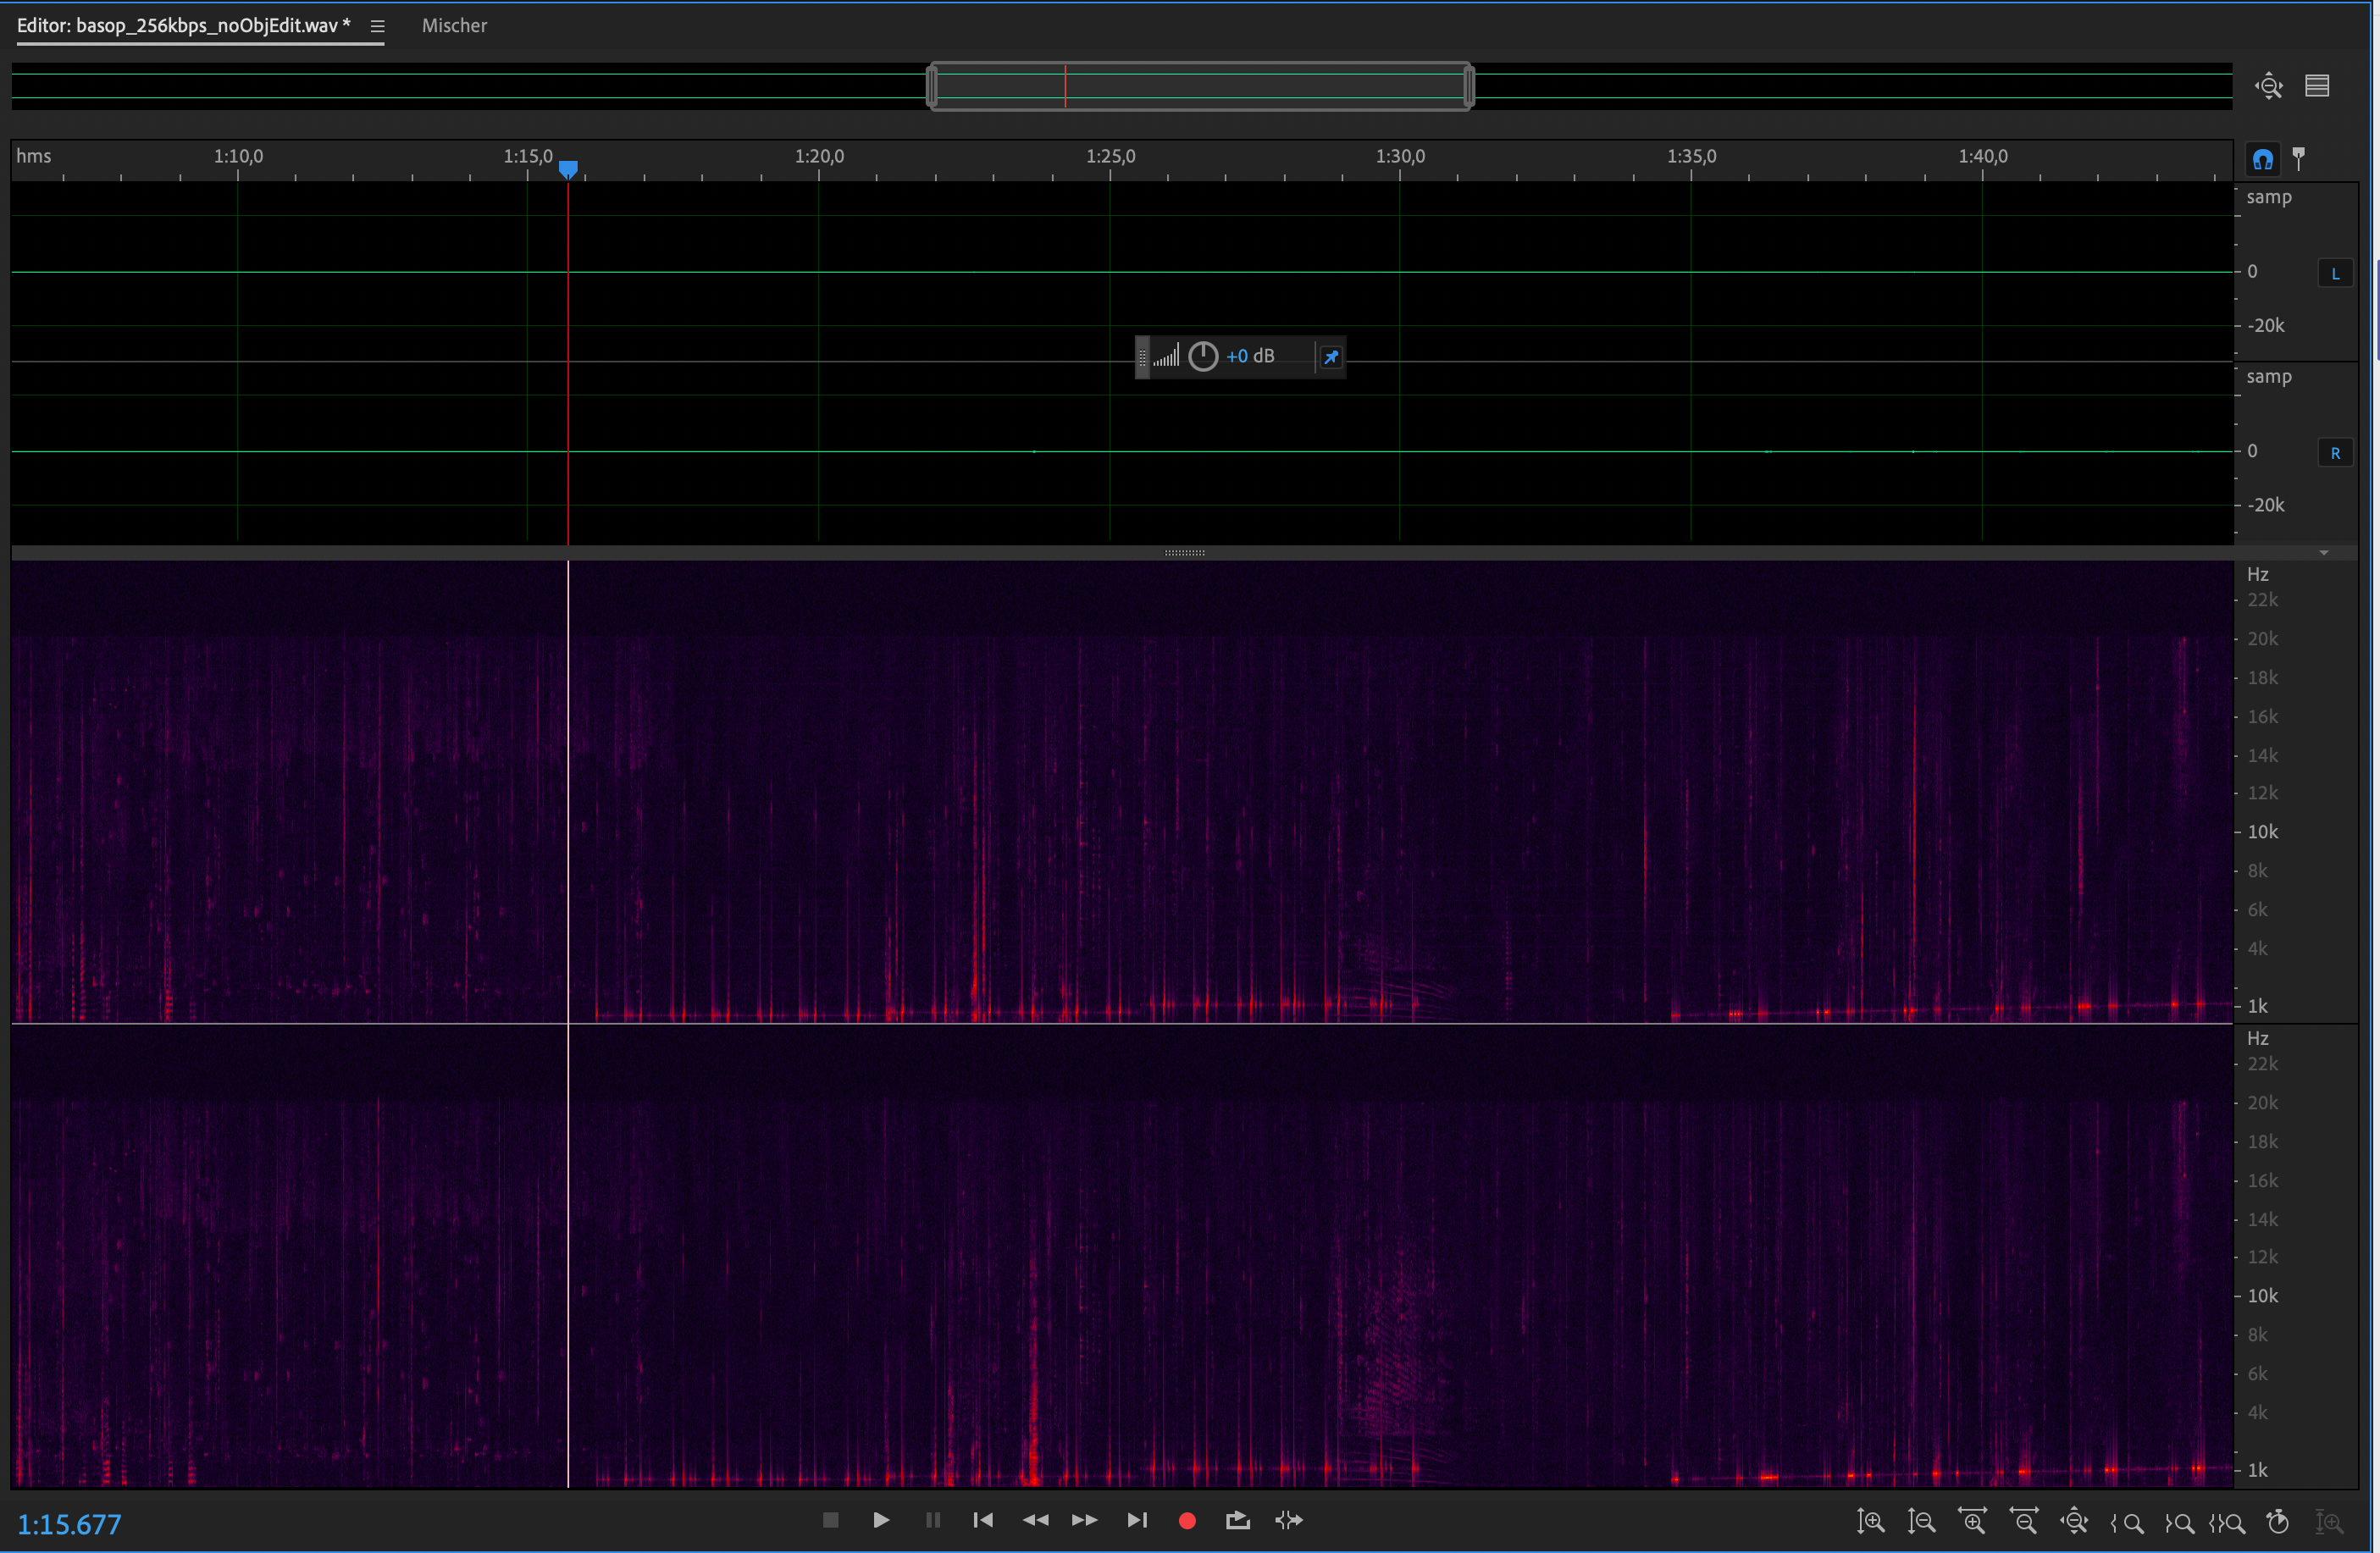Image resolution: width=2380 pixels, height=1553 pixels.
Task: Toggle the right channel R button
Action: click(x=2335, y=453)
